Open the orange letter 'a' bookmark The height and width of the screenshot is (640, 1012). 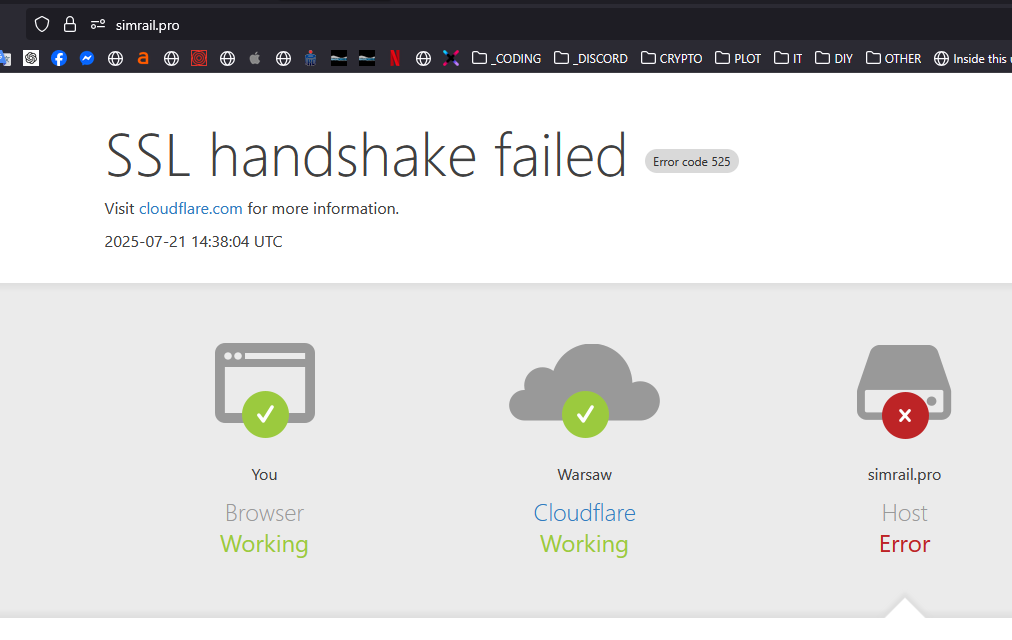point(143,58)
